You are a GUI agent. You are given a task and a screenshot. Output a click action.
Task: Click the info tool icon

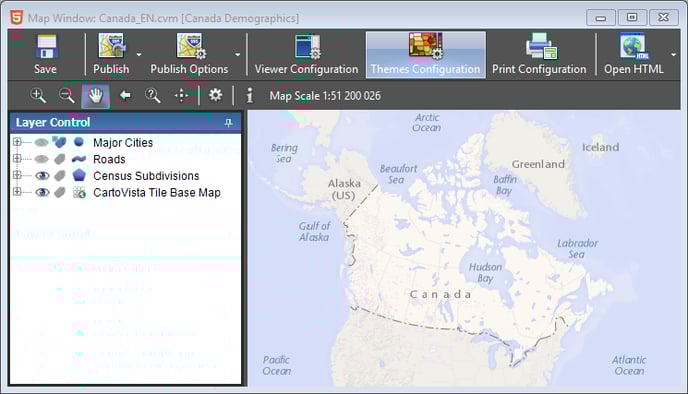coord(249,95)
